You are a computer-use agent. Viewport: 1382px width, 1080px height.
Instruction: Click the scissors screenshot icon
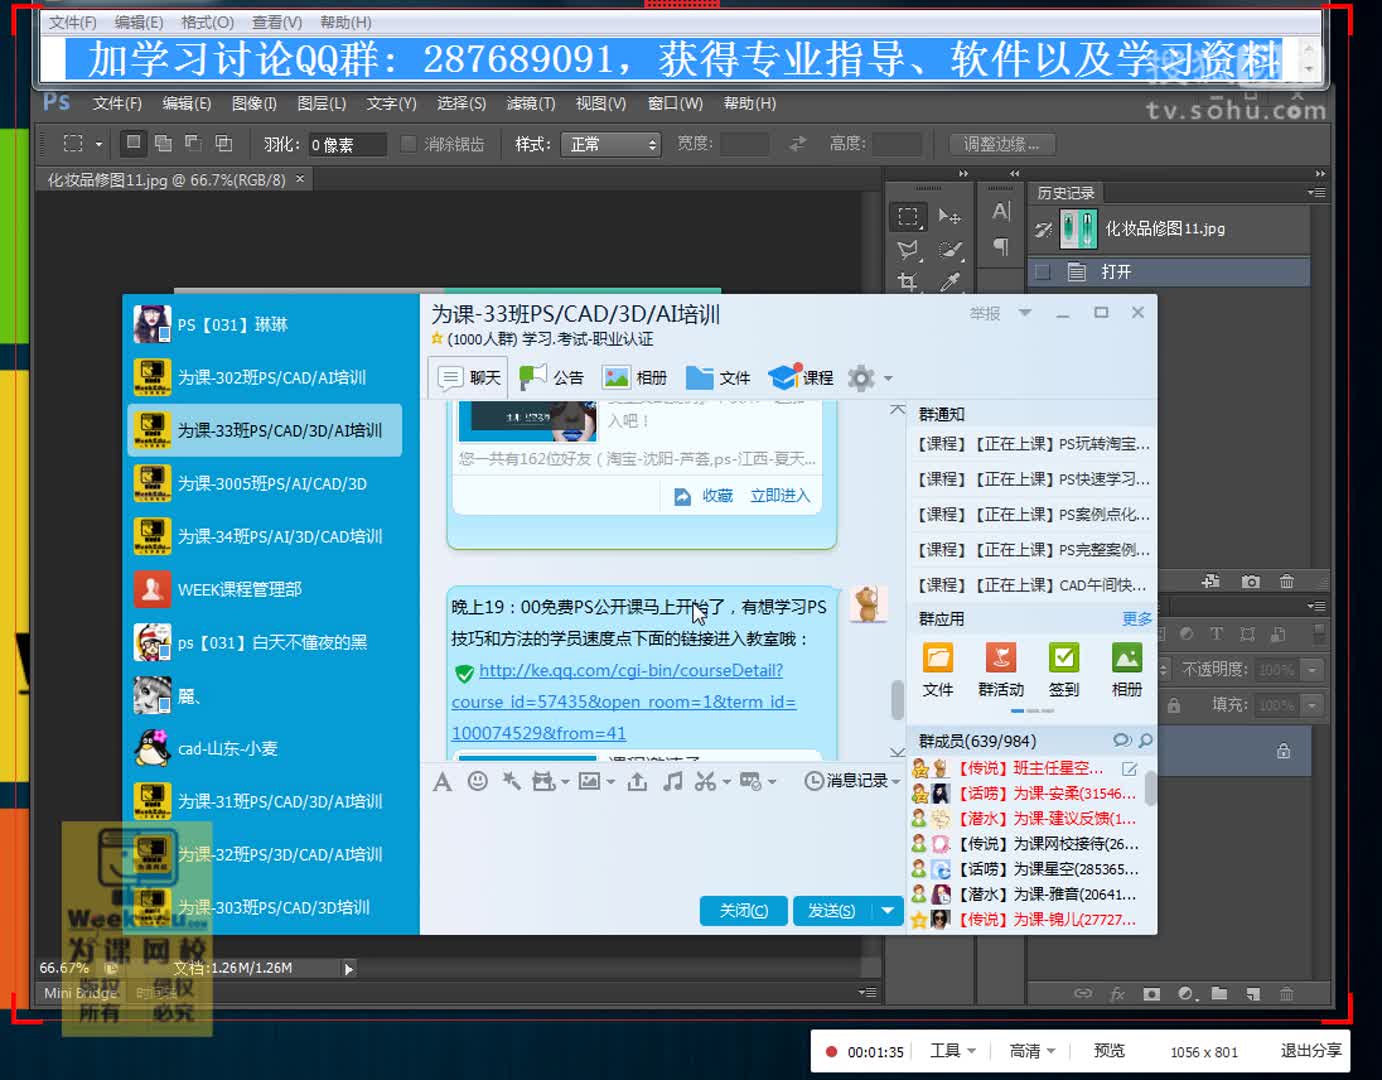(706, 781)
